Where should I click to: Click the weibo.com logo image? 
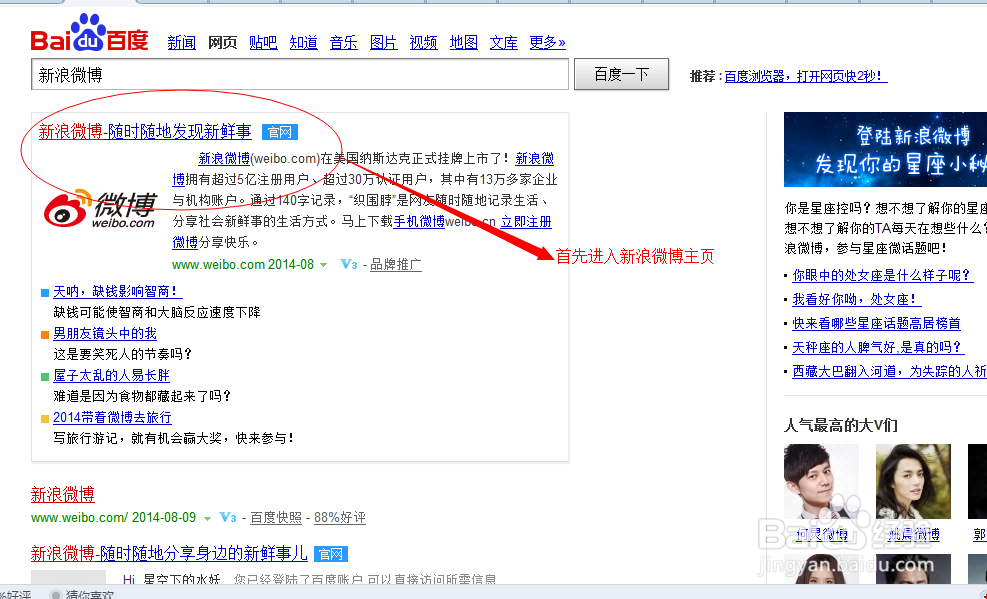[101, 210]
